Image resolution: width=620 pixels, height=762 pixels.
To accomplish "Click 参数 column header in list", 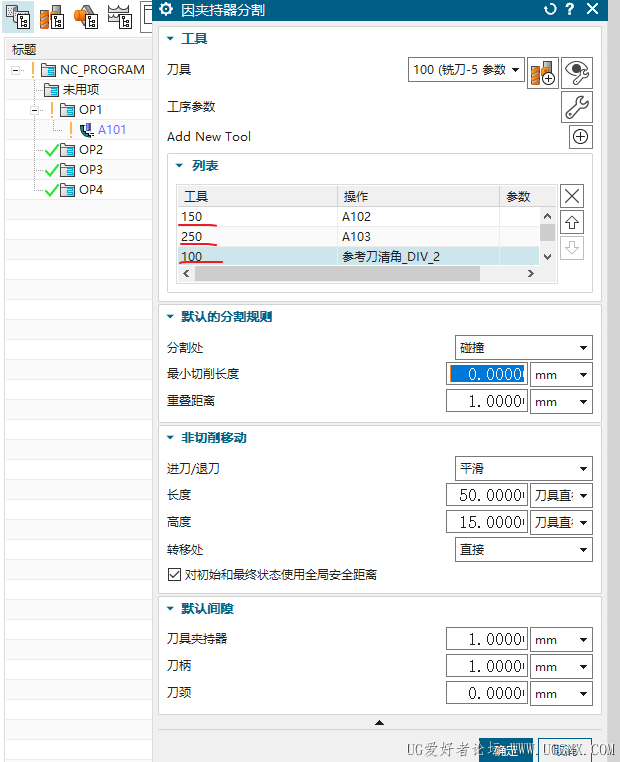I will pyautogui.click(x=528, y=196).
